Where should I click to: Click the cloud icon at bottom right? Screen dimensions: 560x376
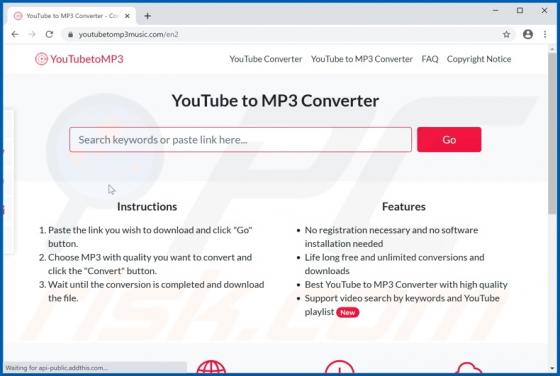point(469,368)
